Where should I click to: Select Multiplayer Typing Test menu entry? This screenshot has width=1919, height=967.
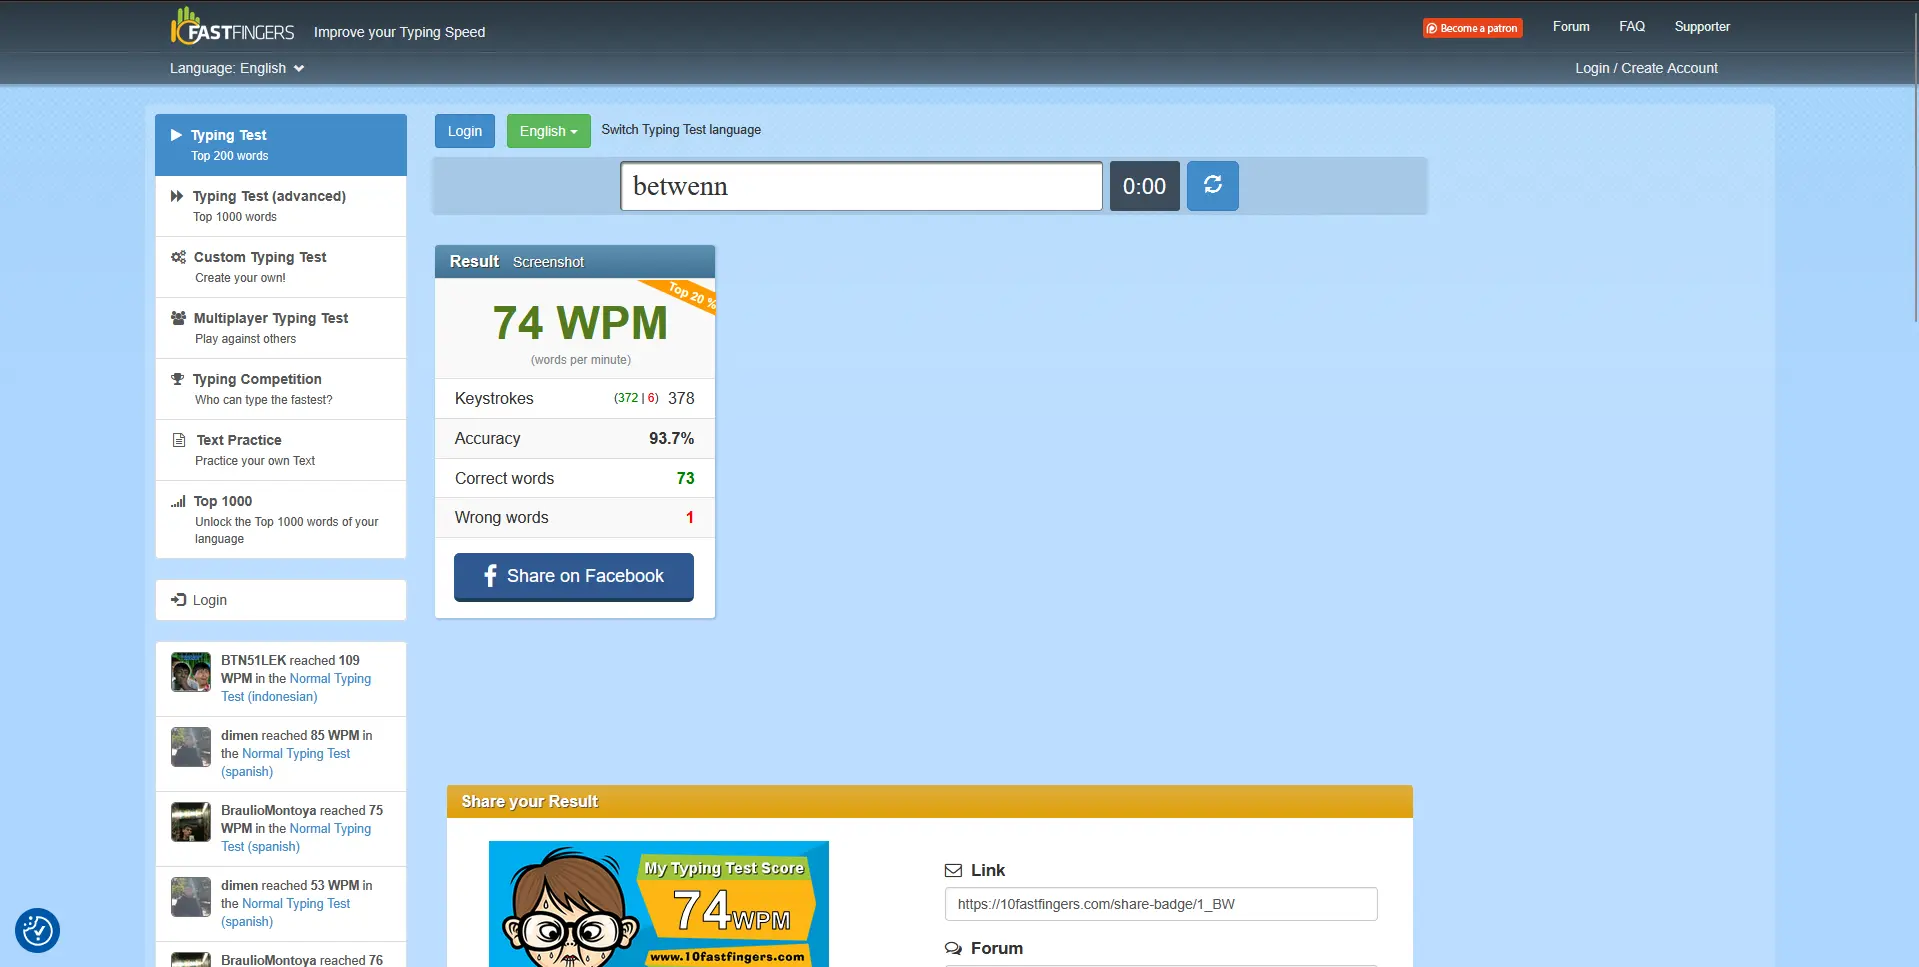click(x=281, y=328)
